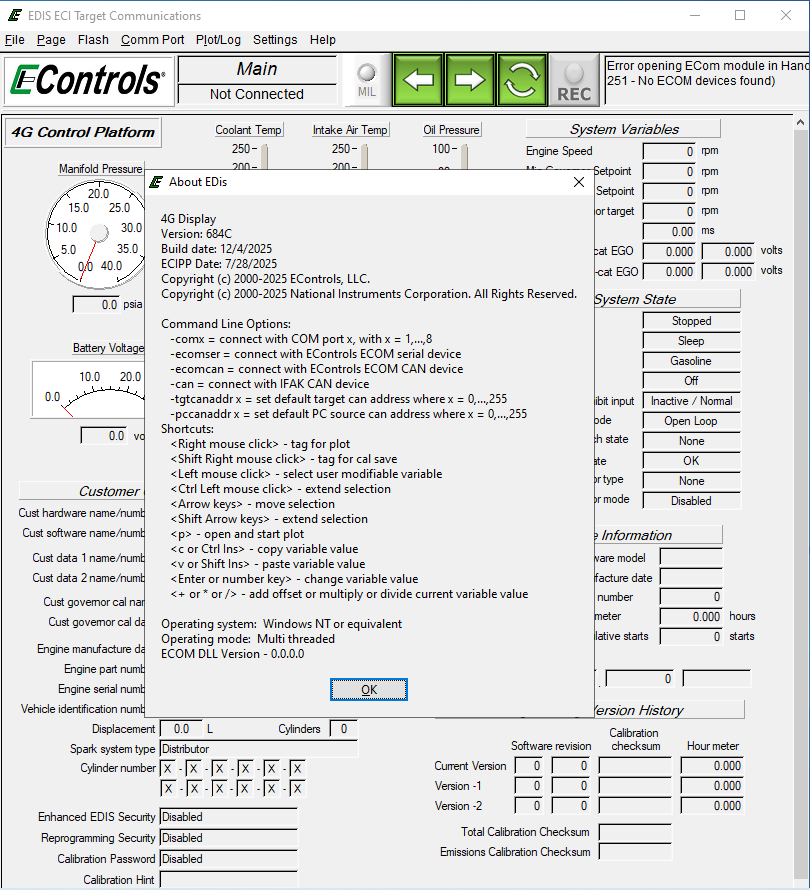Click the green refresh connection icon
Viewport: 810px width, 890px height.
pos(522,80)
